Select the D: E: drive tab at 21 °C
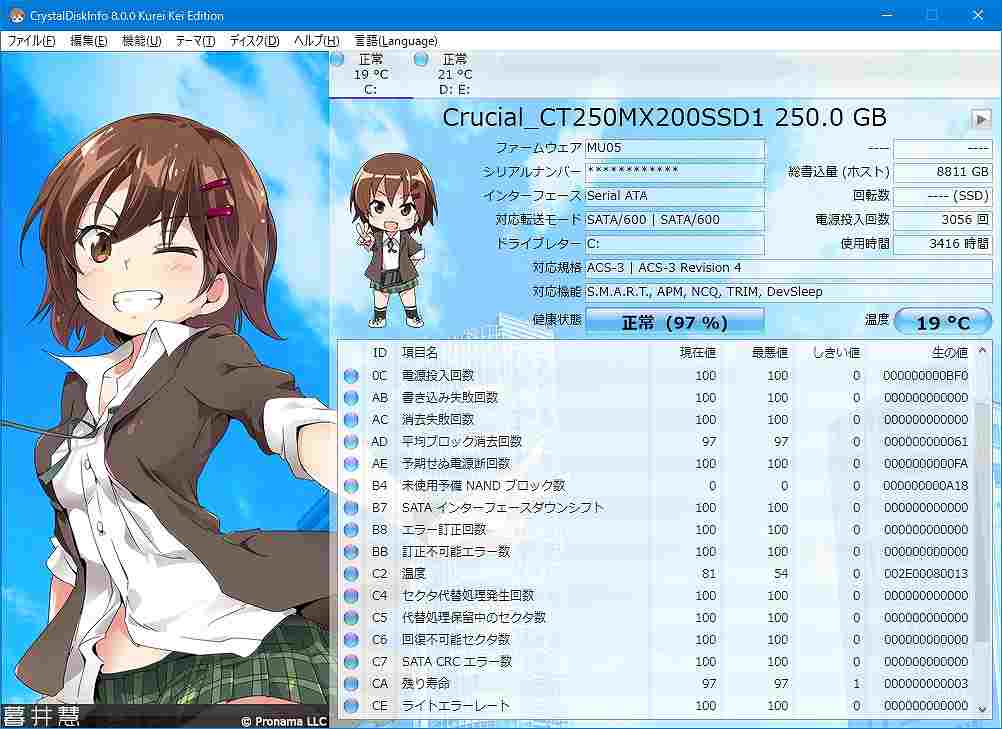The height and width of the screenshot is (729, 1002). tap(454, 75)
